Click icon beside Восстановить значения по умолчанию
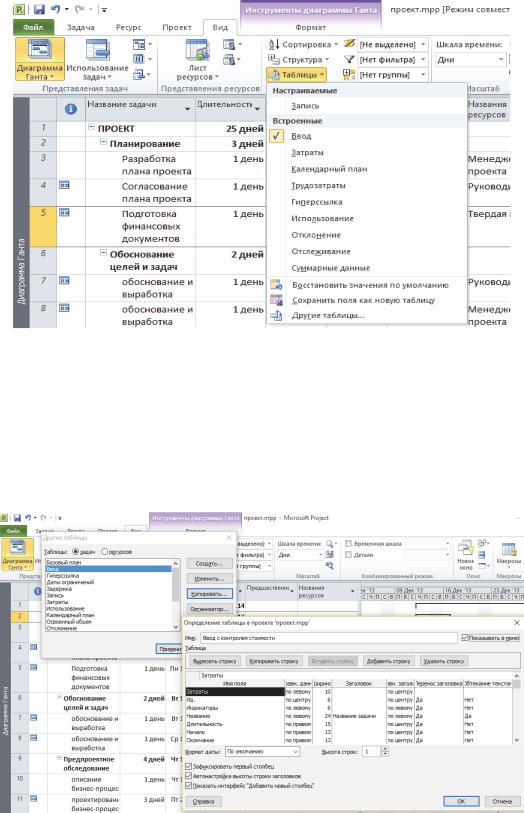This screenshot has height=813, width=524. pyautogui.click(x=276, y=285)
